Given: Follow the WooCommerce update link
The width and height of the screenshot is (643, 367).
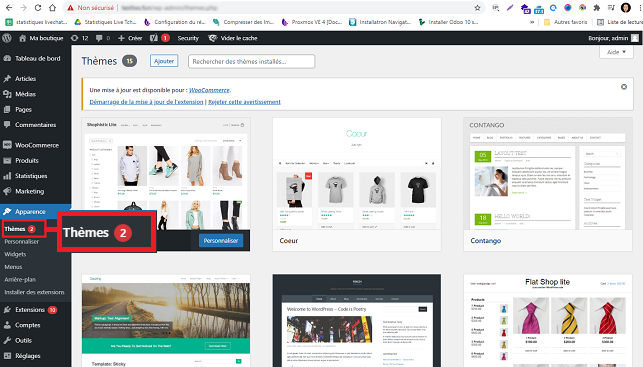Looking at the screenshot, I should 209,90.
